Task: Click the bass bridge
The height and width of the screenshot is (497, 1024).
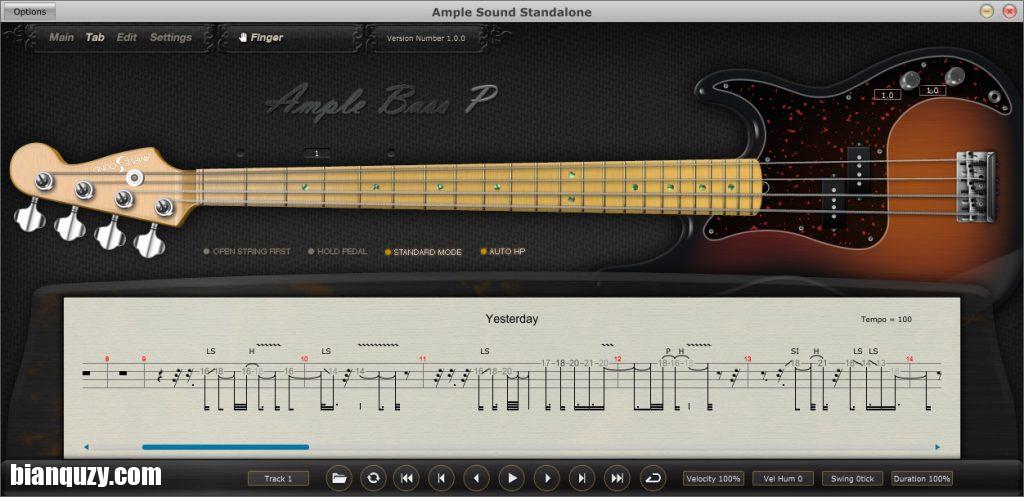Action: pyautogui.click(x=976, y=186)
